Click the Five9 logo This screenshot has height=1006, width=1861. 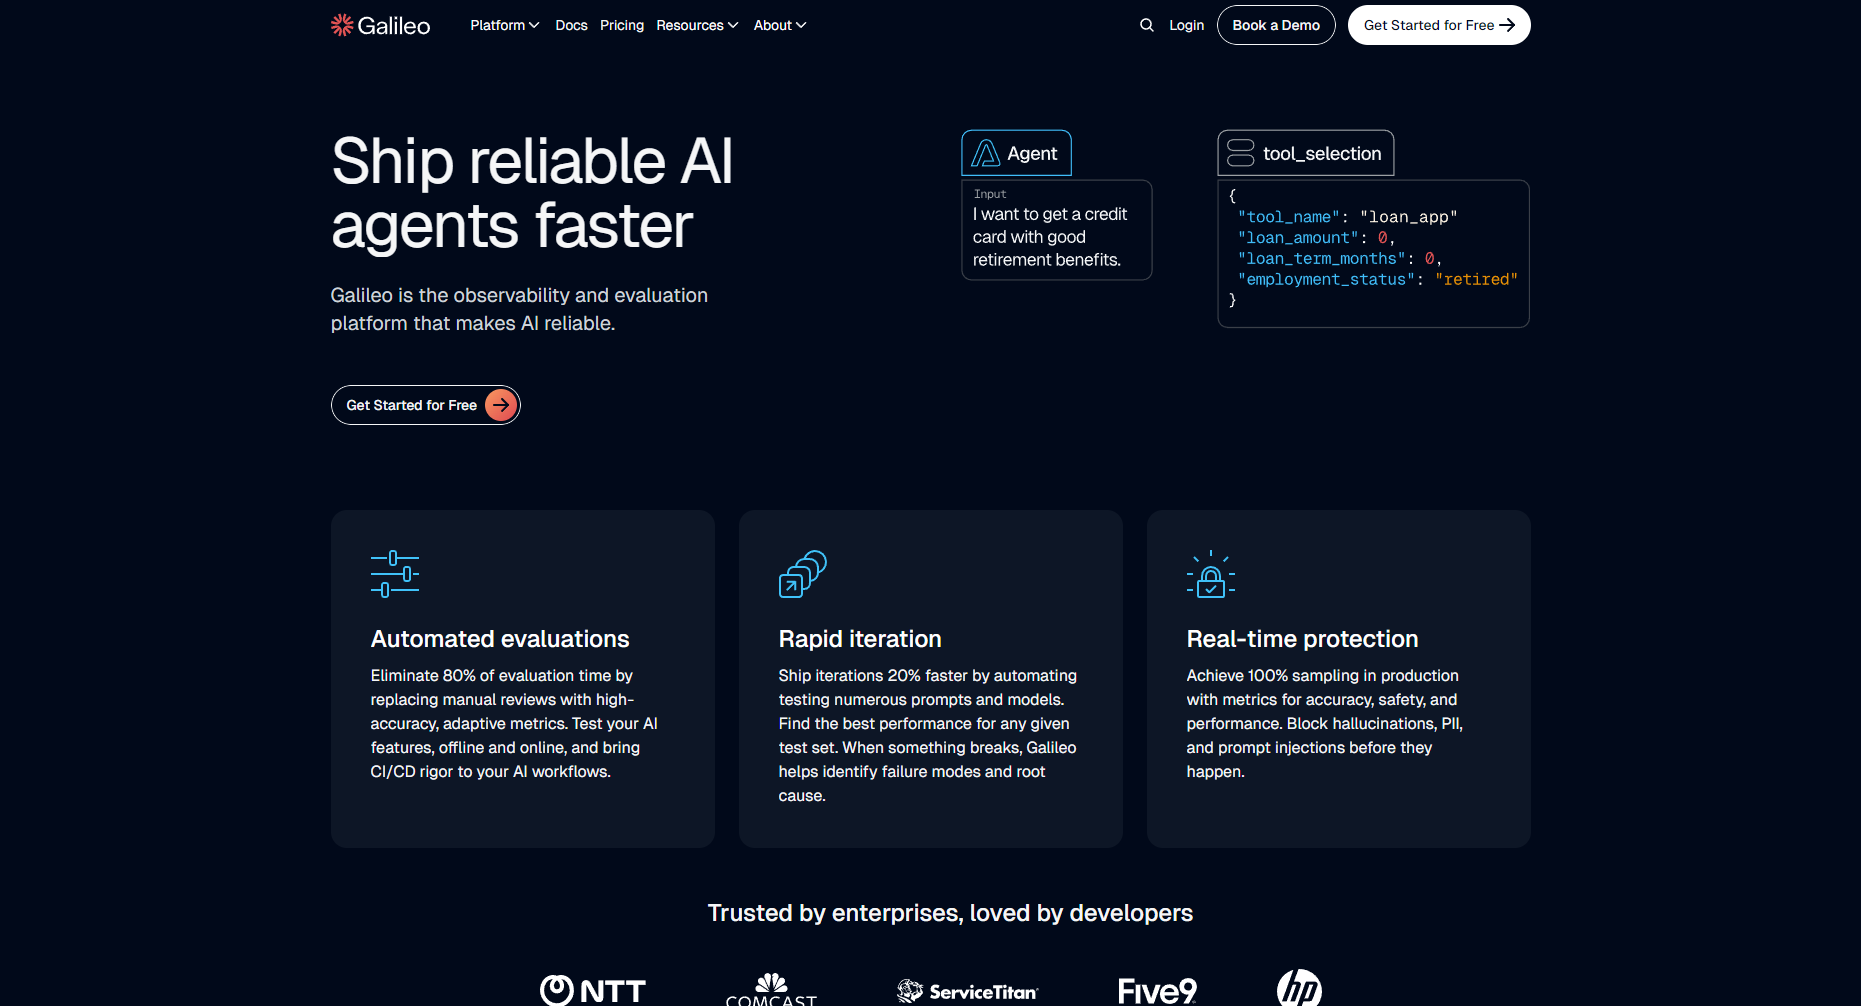pos(1157,990)
